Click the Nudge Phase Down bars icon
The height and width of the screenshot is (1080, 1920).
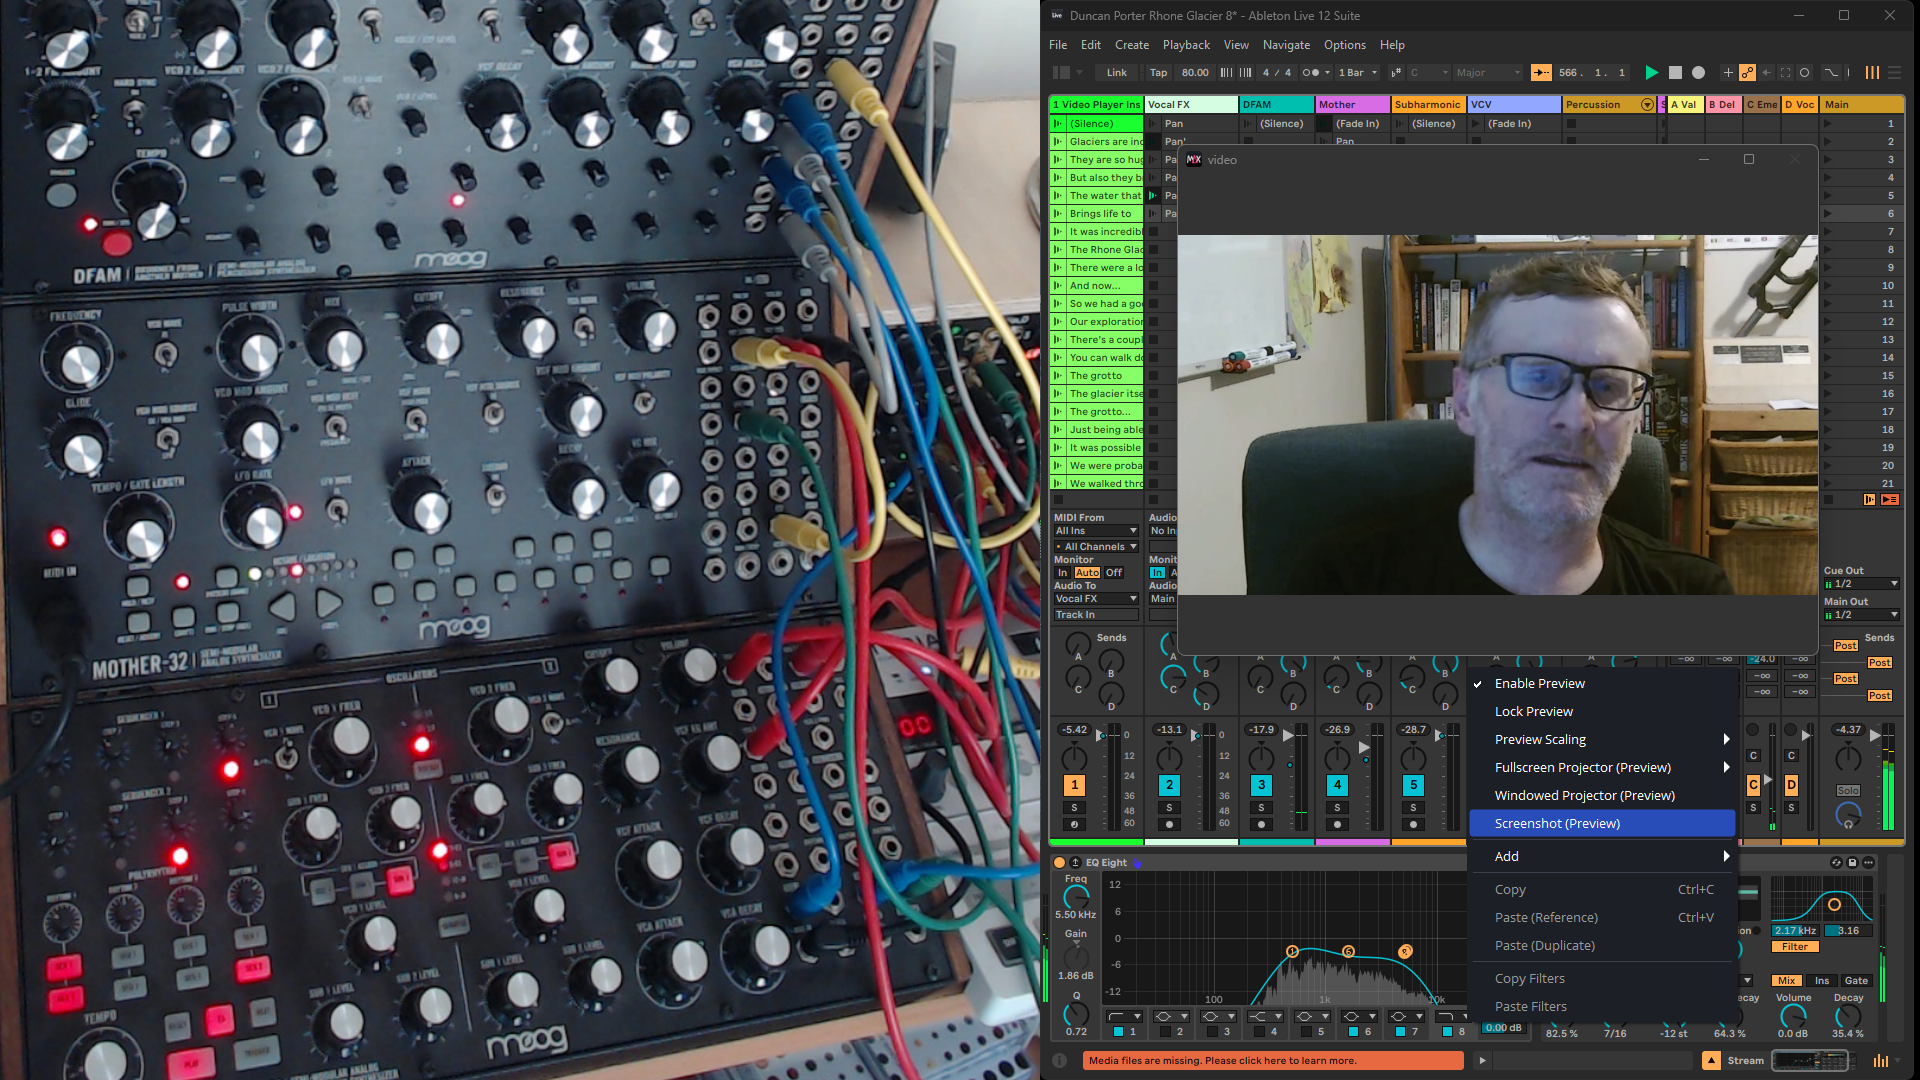[x=1227, y=73]
